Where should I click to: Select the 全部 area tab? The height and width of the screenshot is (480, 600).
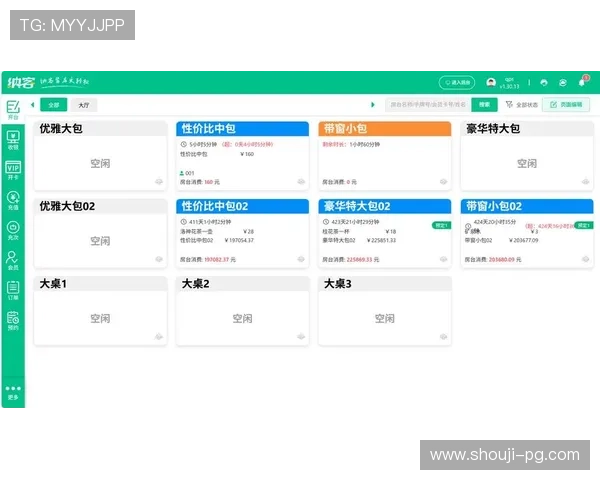point(54,104)
